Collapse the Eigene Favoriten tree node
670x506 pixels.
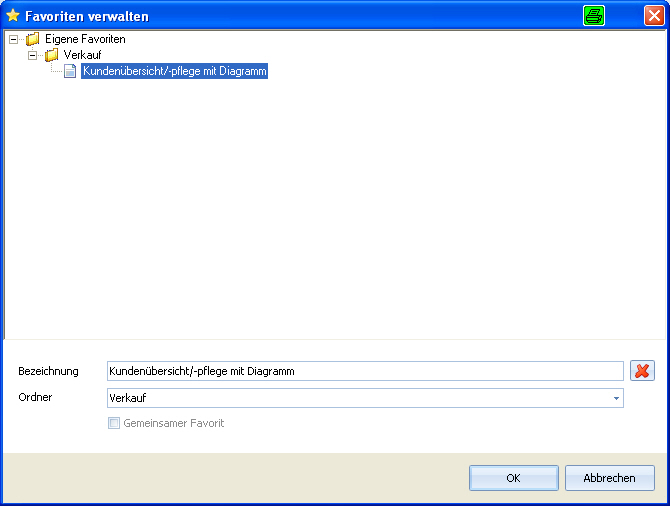[14, 39]
